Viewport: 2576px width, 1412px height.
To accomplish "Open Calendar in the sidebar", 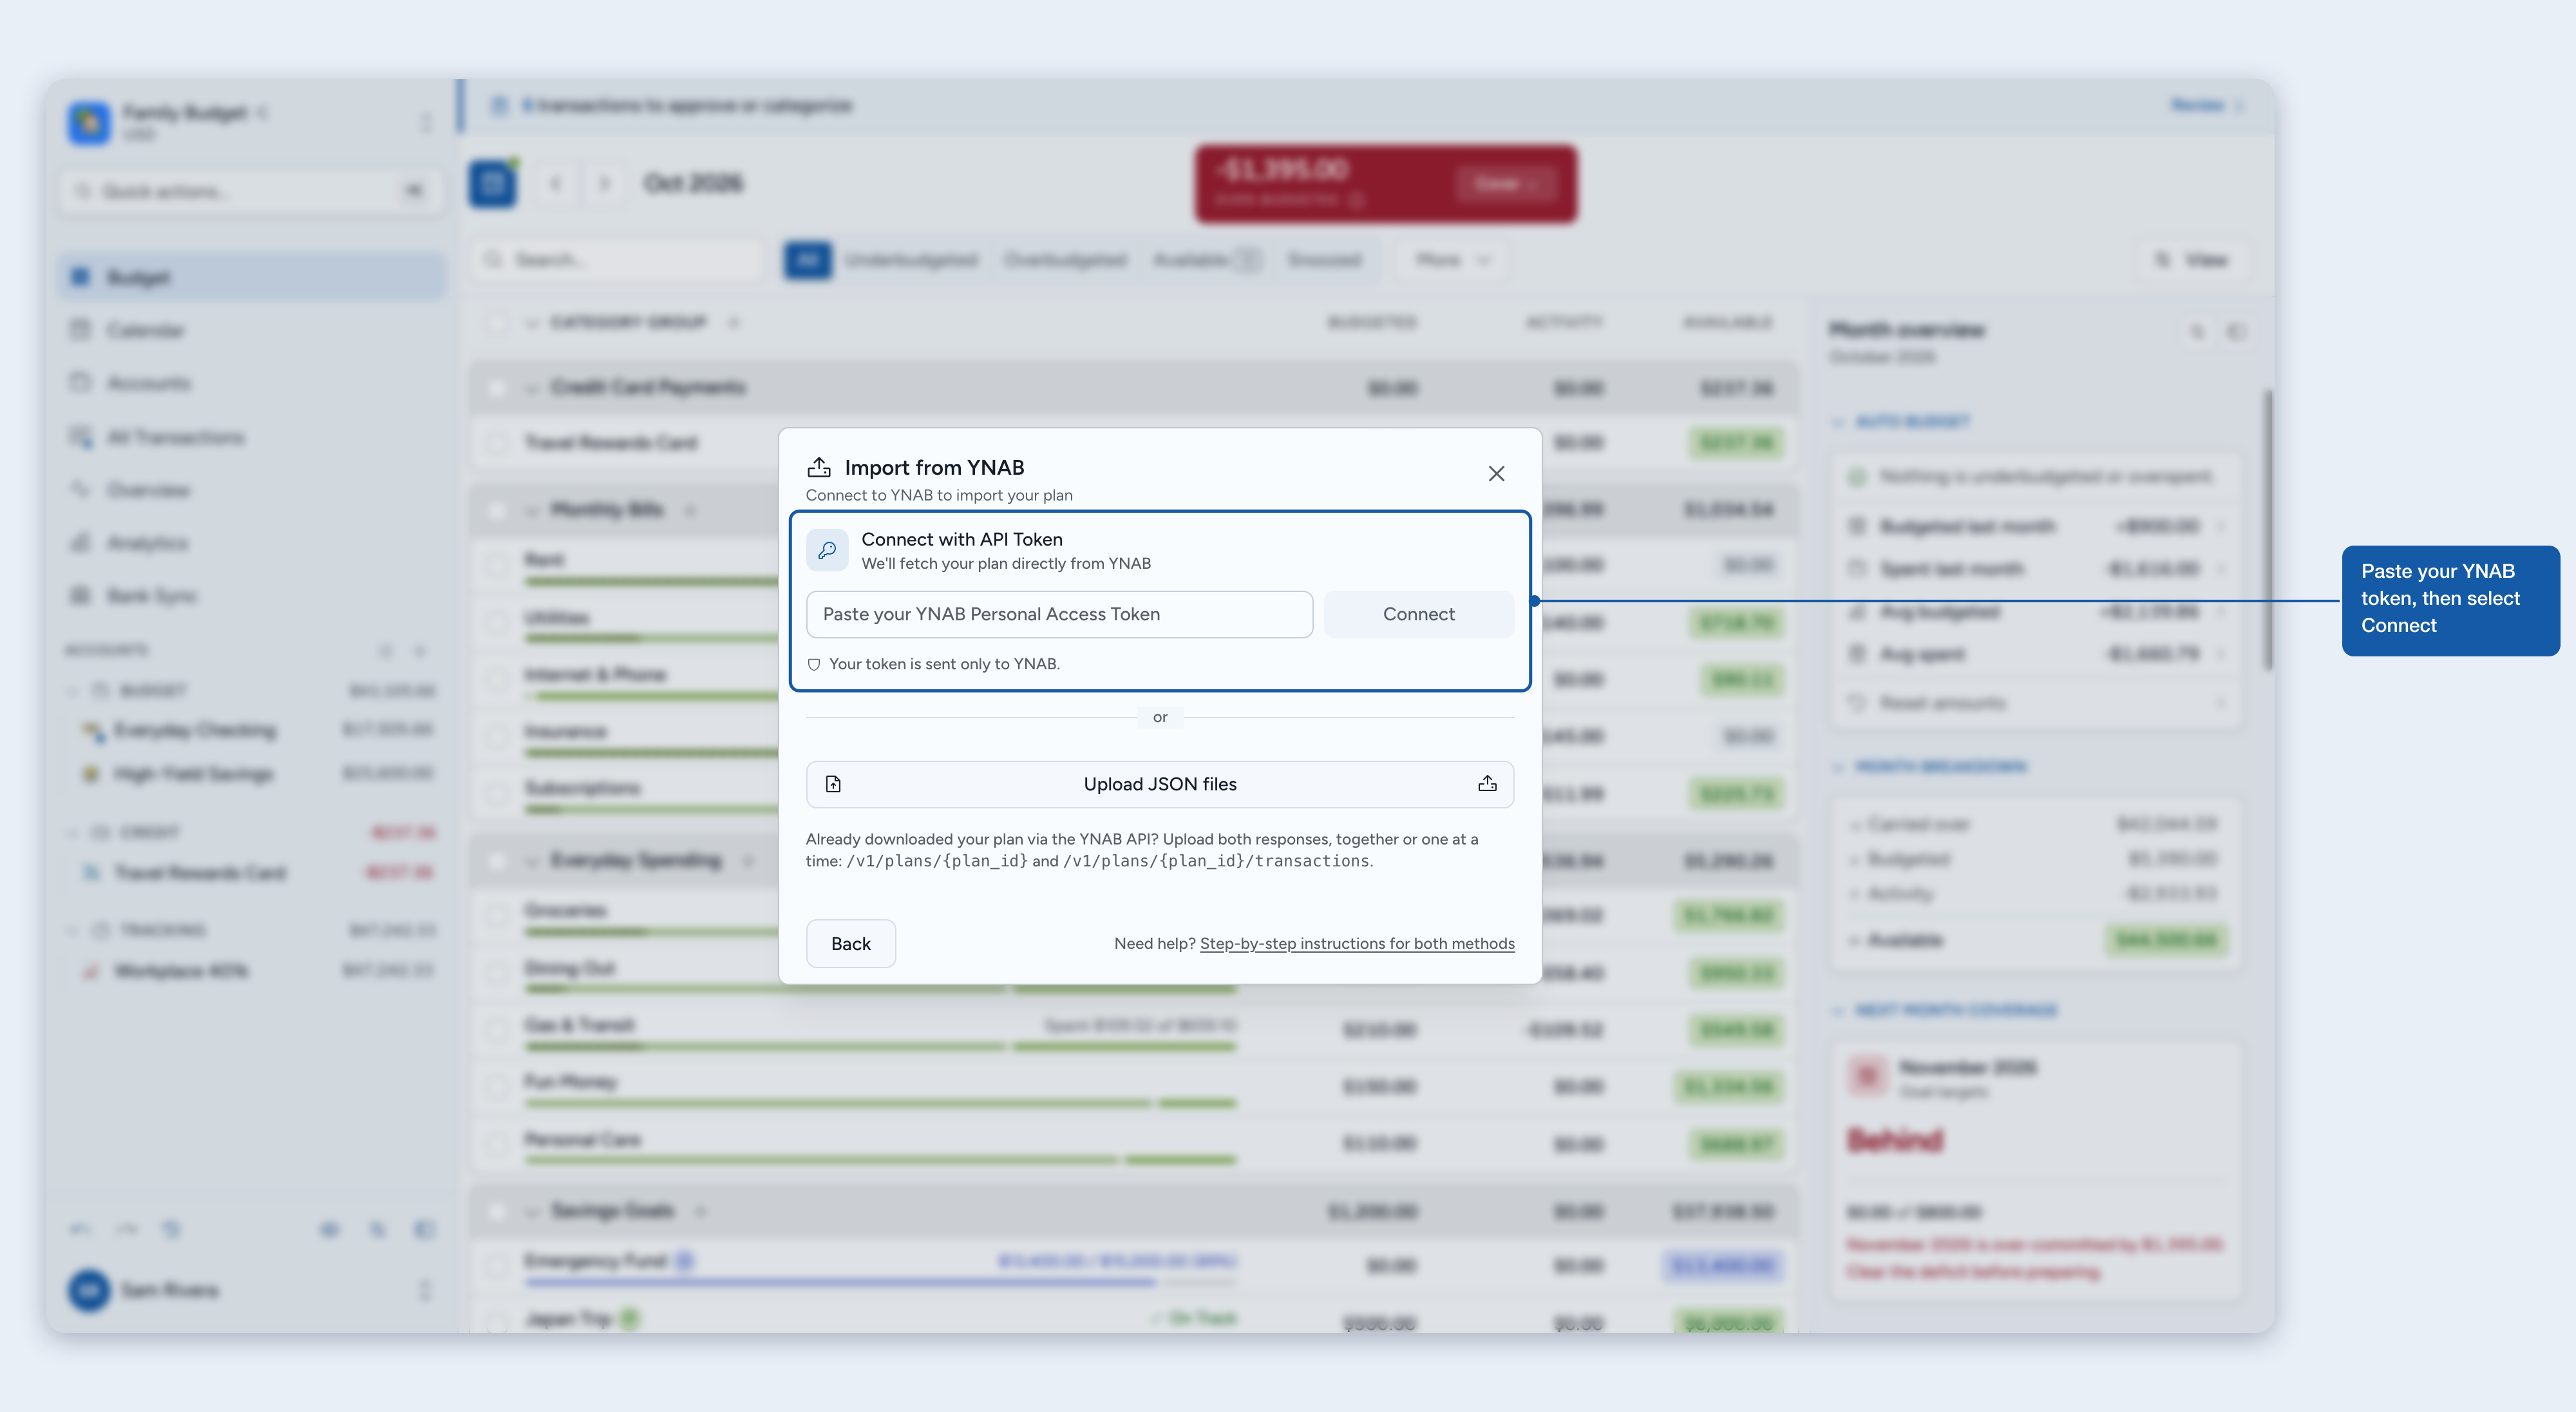I will point(252,330).
